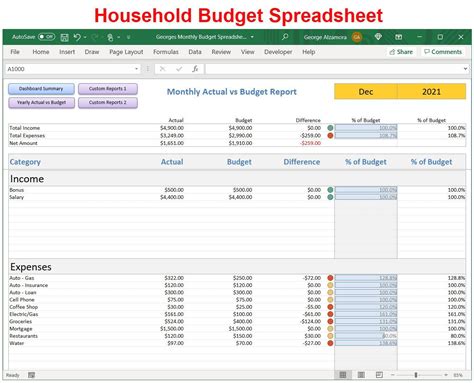
Task: Switch to Normal view icon
Action: (343, 375)
